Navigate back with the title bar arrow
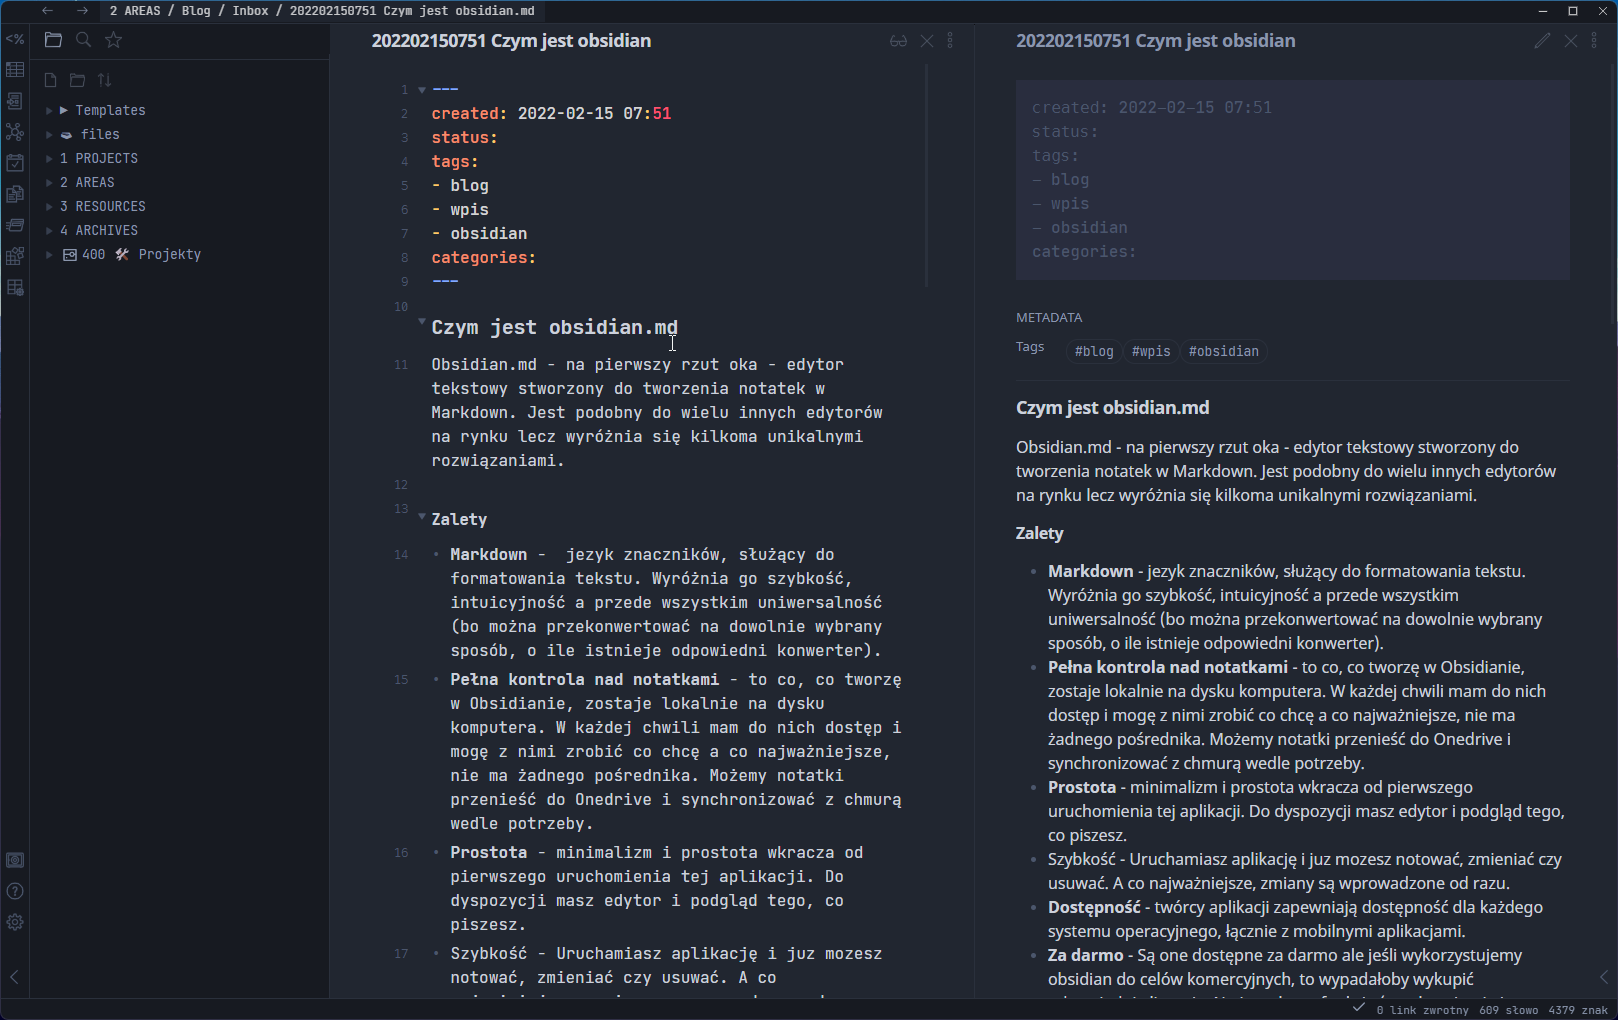The image size is (1618, 1020). point(48,11)
